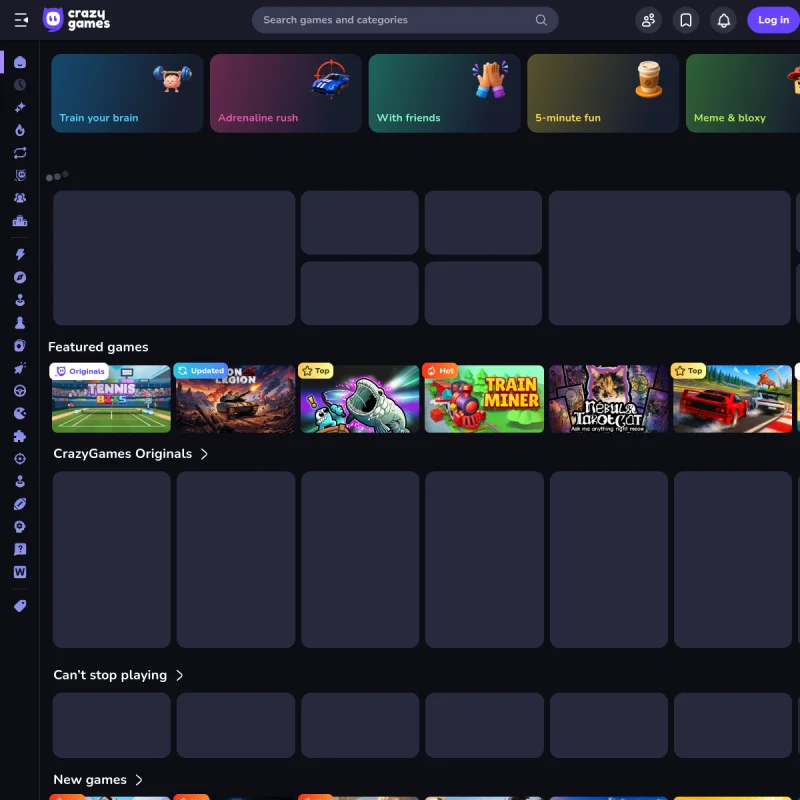Open leaderboard podium icon in sidebar
Image resolution: width=800 pixels, height=800 pixels.
20,220
